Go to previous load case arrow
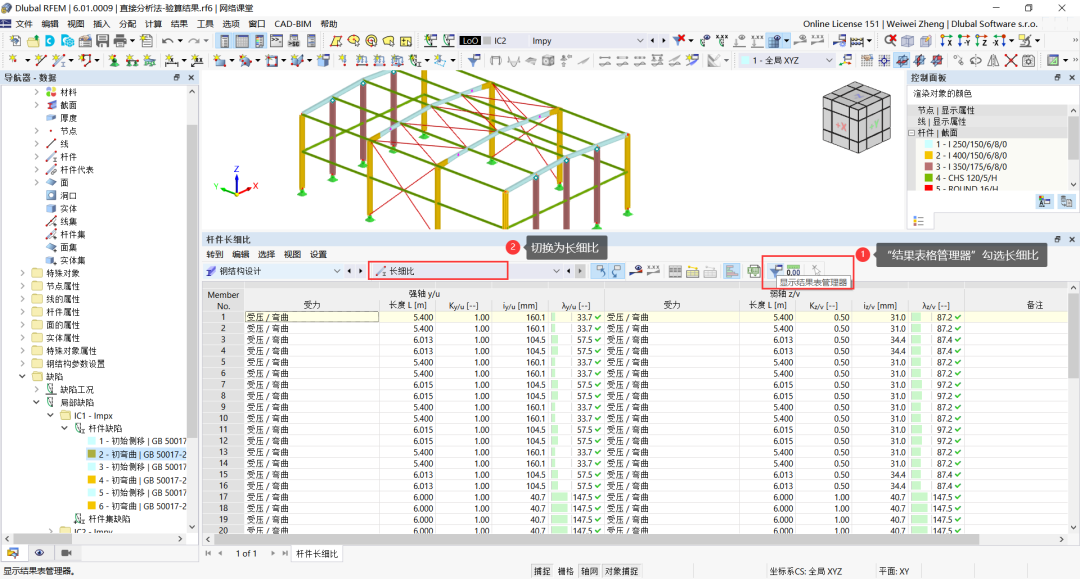Viewport: 1080px width, 579px height. click(x=652, y=41)
